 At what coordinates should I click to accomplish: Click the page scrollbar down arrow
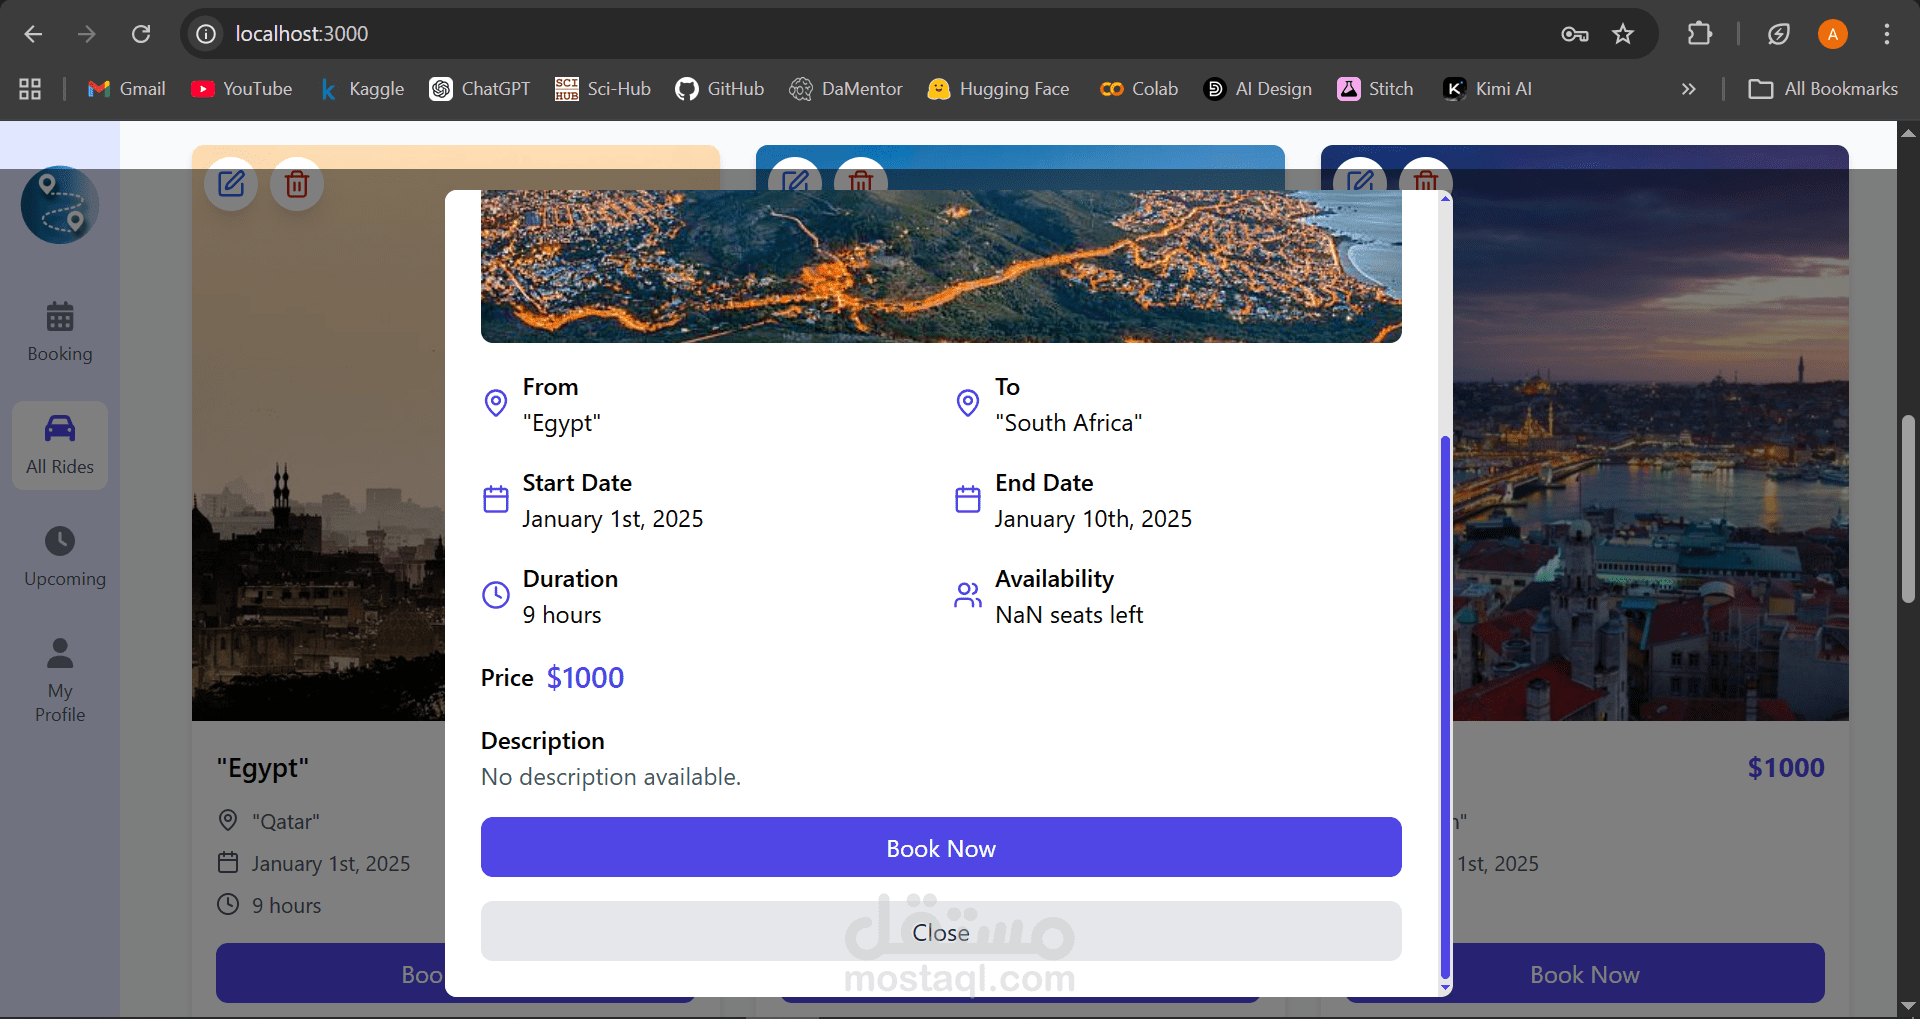pyautogui.click(x=1908, y=1006)
